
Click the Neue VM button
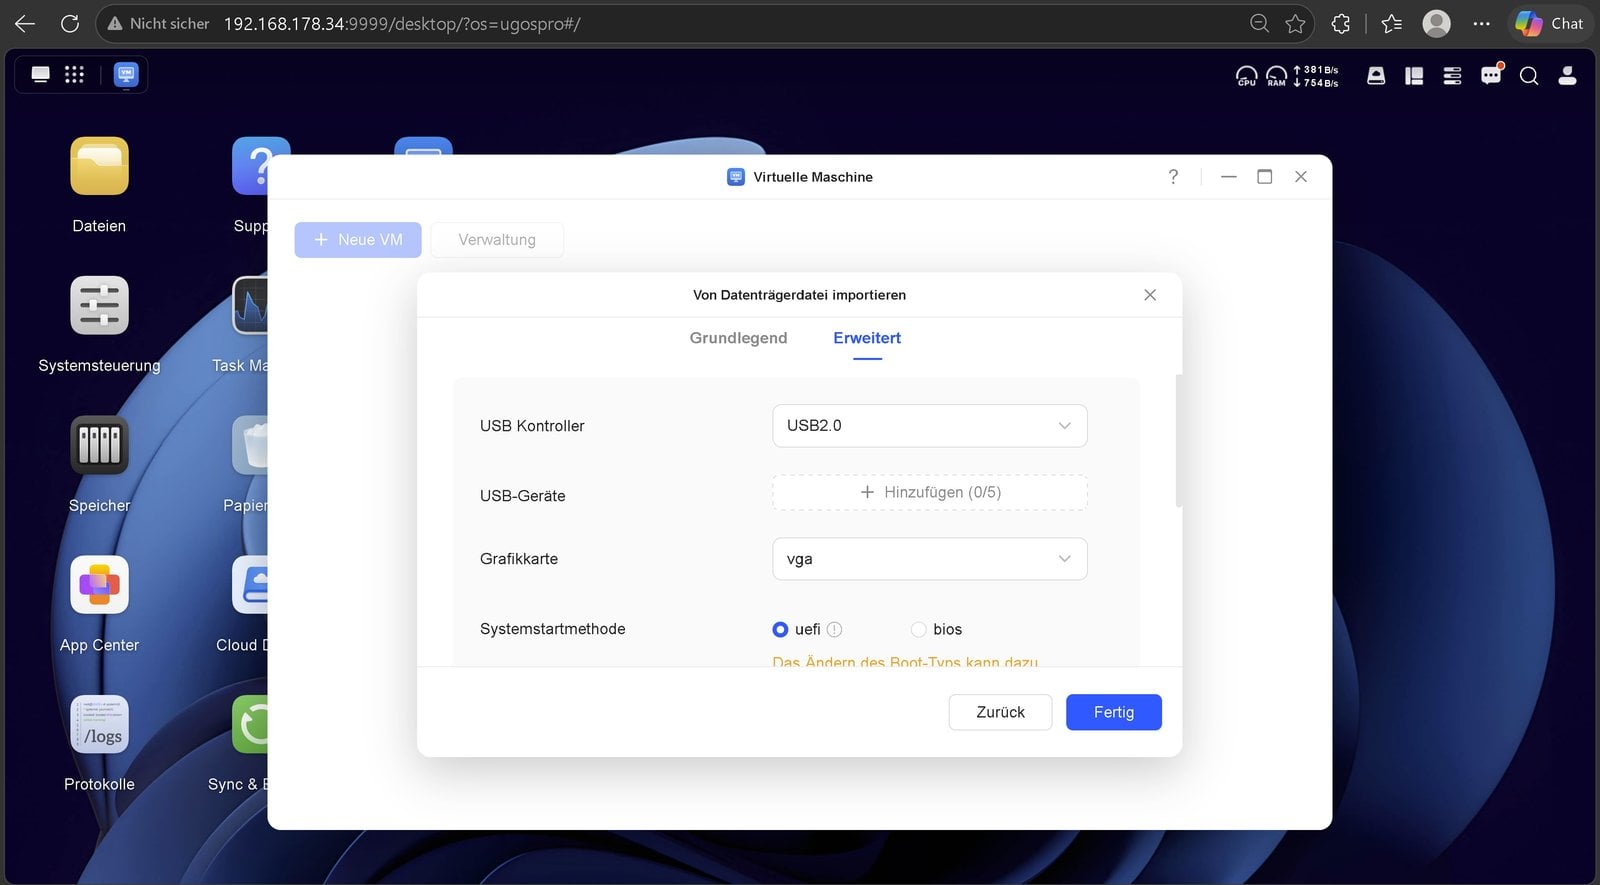coord(358,240)
